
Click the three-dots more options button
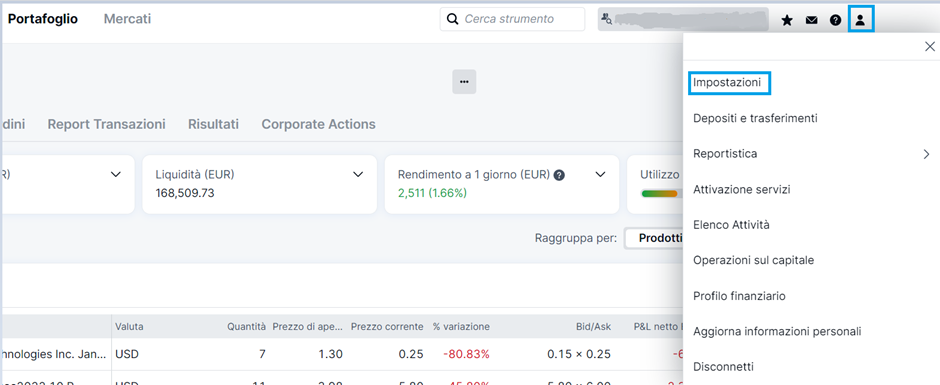coord(464,82)
